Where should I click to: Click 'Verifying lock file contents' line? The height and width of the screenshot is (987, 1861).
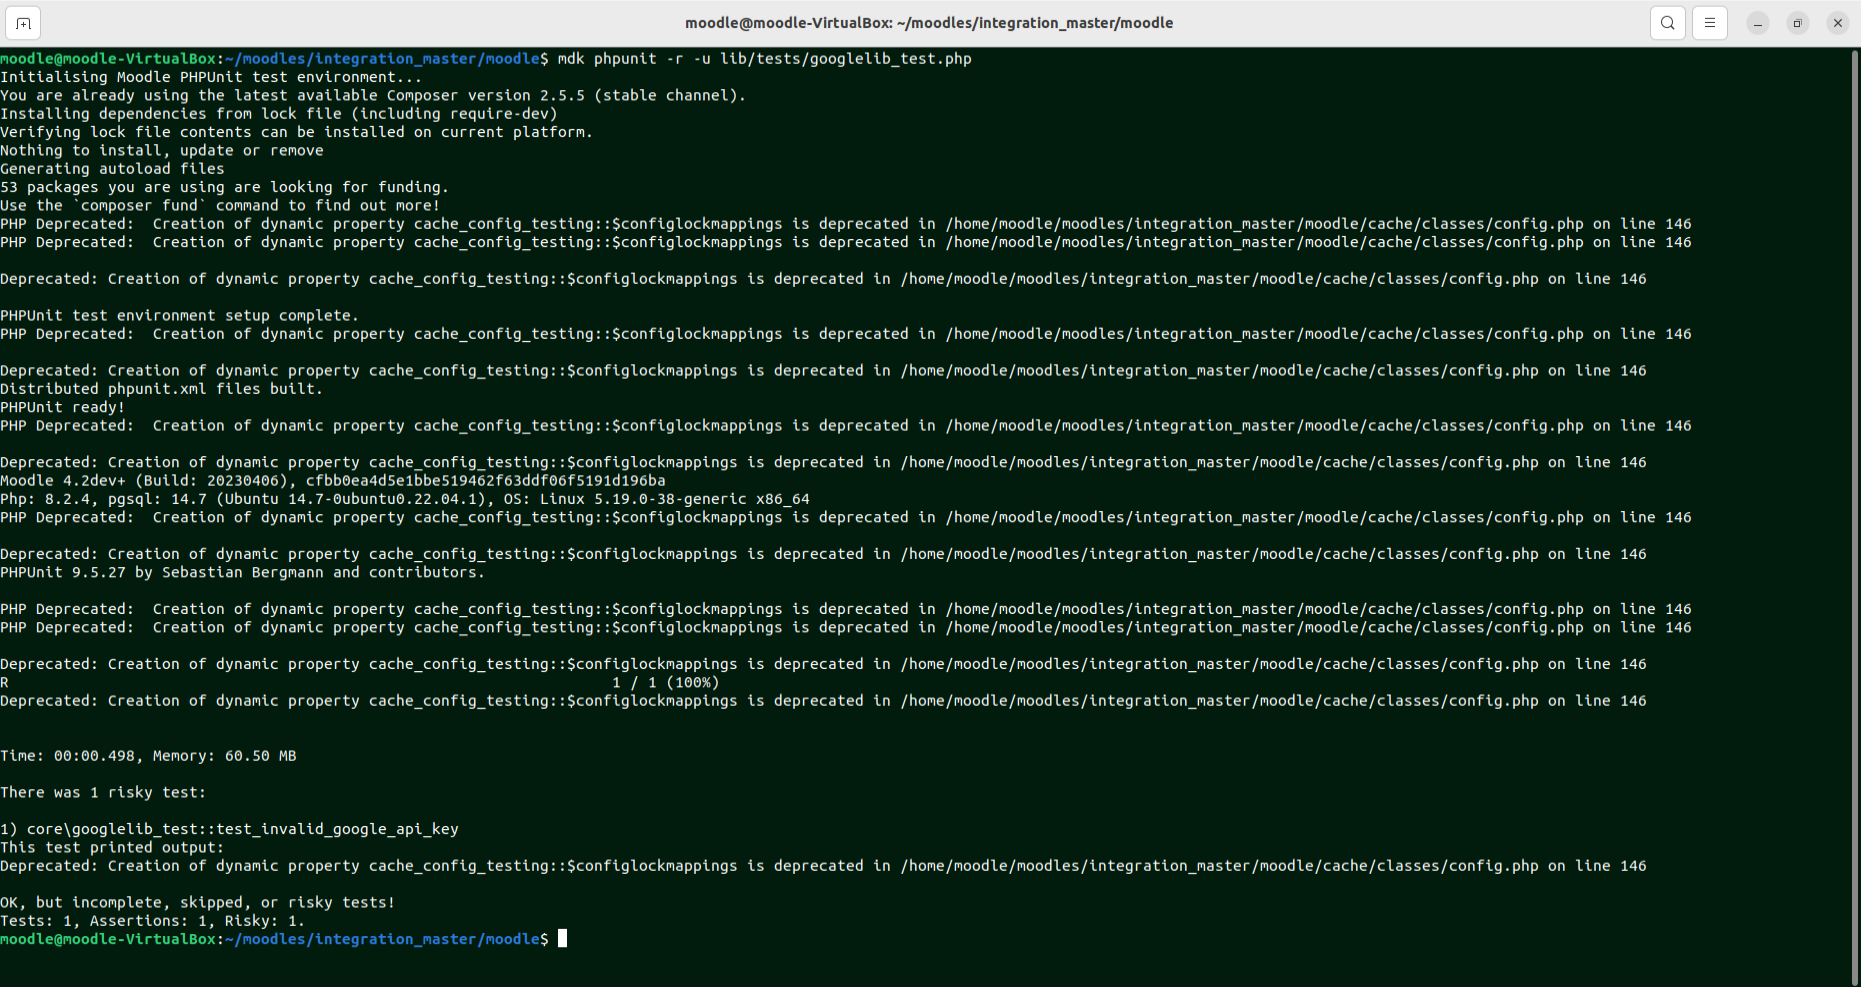coord(296,132)
